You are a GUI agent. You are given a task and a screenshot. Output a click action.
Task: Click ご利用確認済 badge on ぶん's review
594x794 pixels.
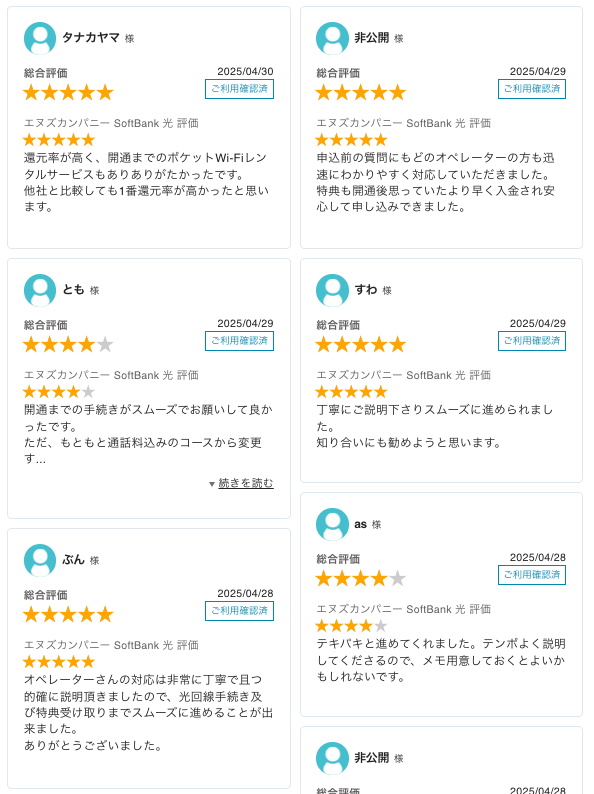[x=240, y=611]
